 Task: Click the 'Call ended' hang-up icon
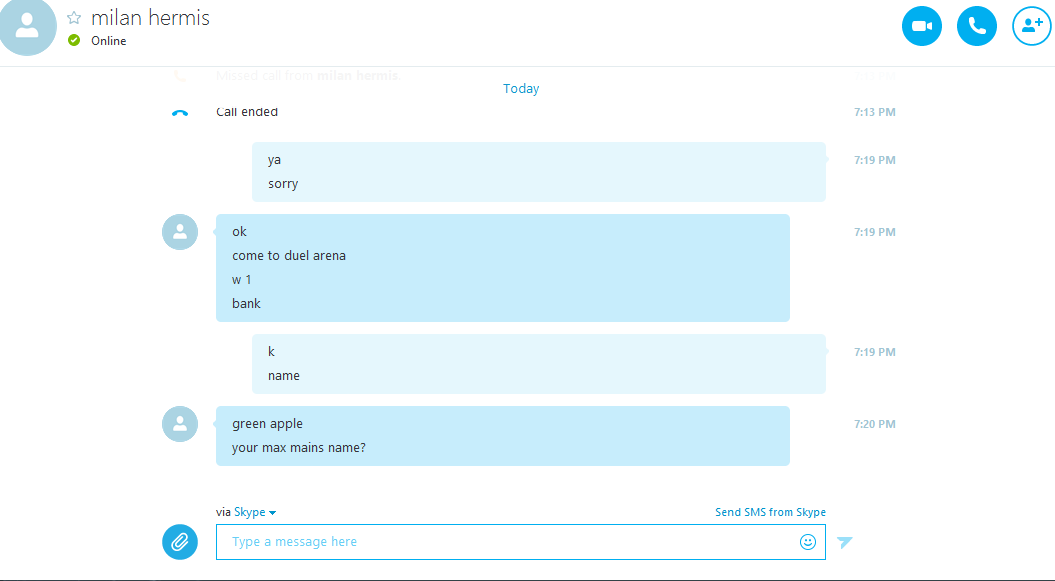[180, 113]
